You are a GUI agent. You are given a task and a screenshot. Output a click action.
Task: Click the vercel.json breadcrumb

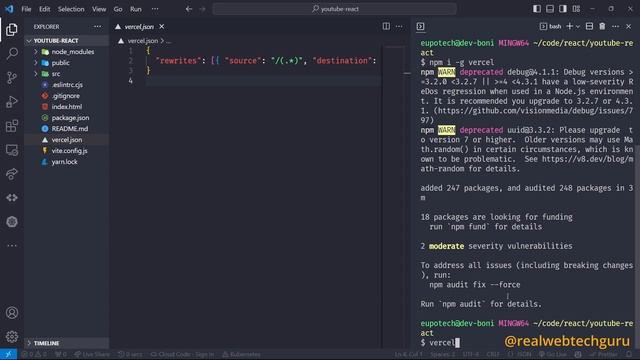pos(142,41)
